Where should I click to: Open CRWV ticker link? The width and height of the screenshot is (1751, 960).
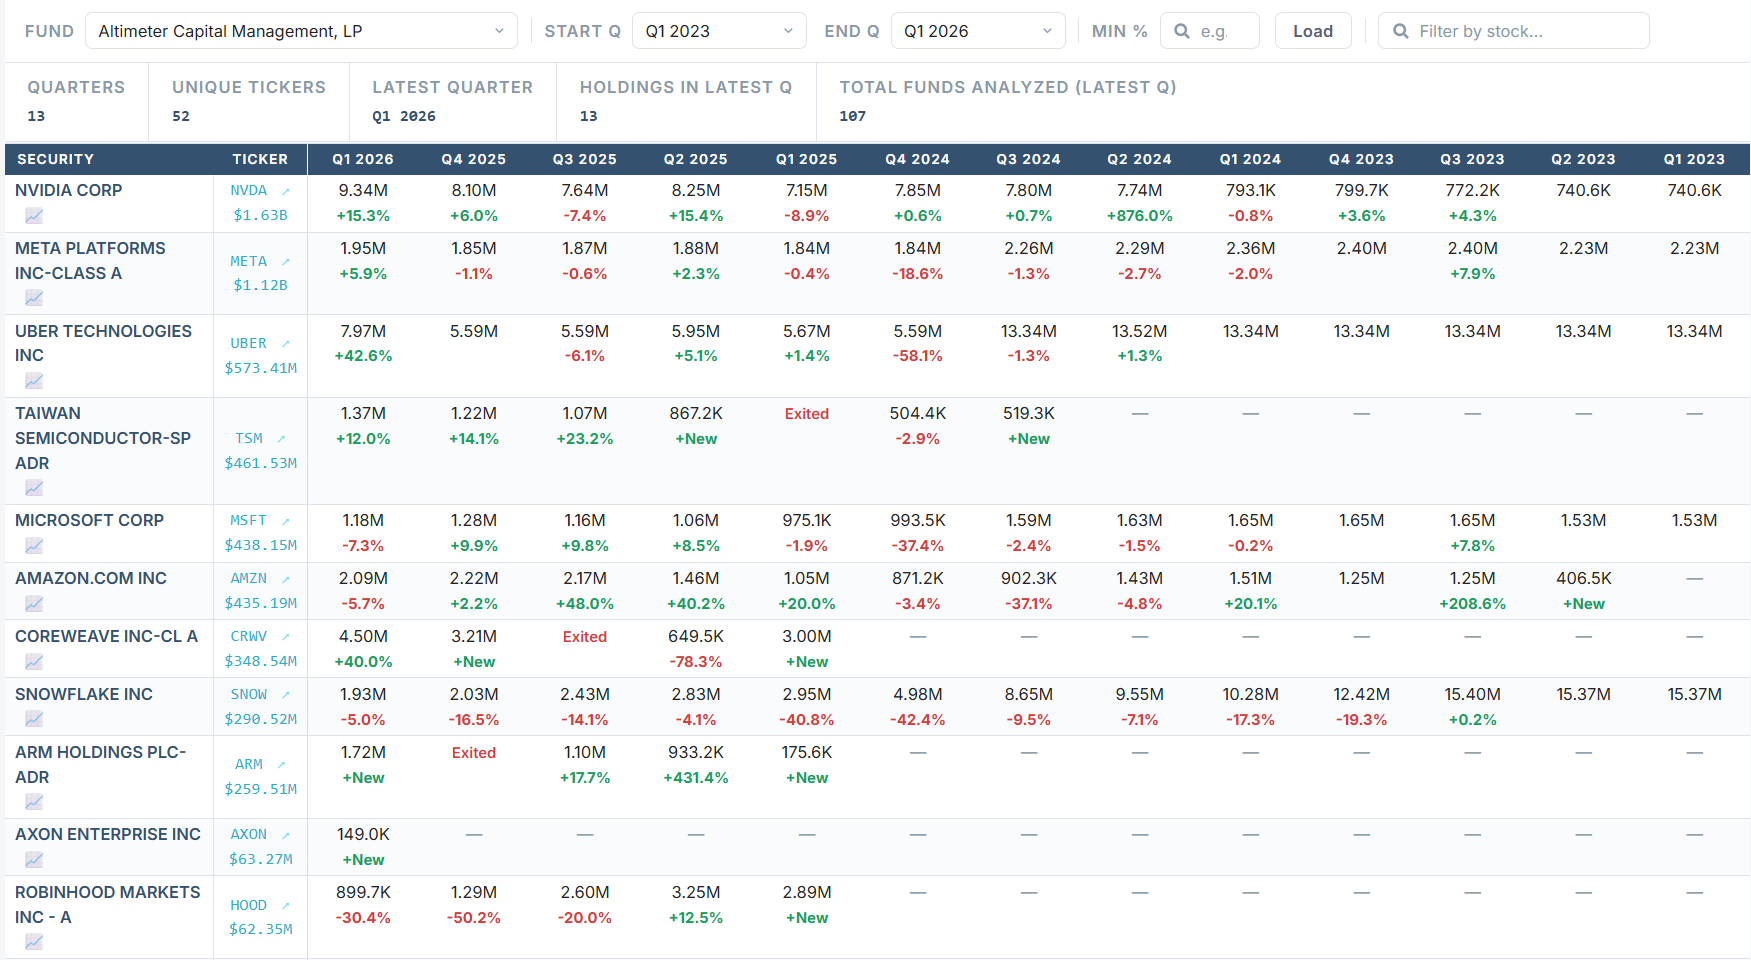tap(249, 636)
